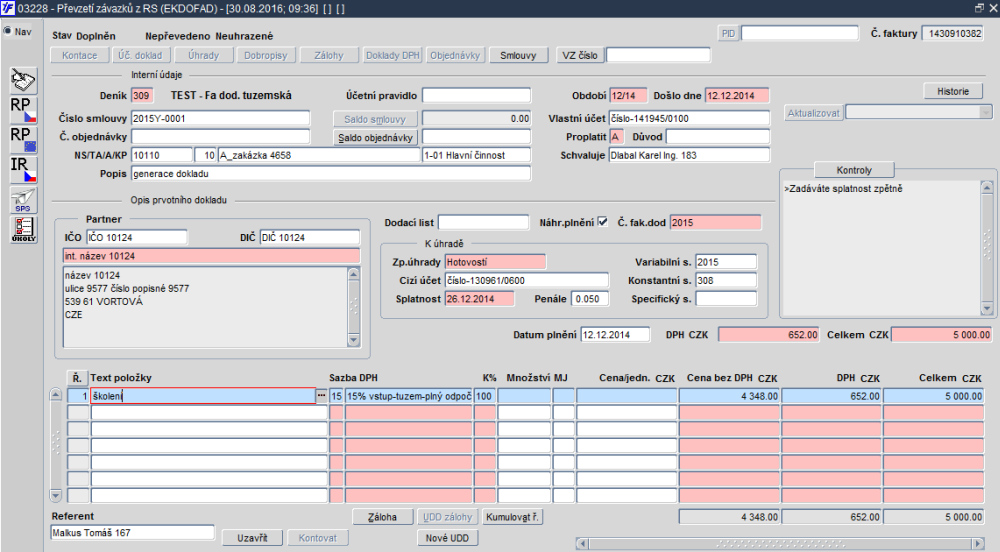Image resolution: width=1000 pixels, height=552 pixels.
Task: Click the Vlastní účet field
Action: (689, 119)
